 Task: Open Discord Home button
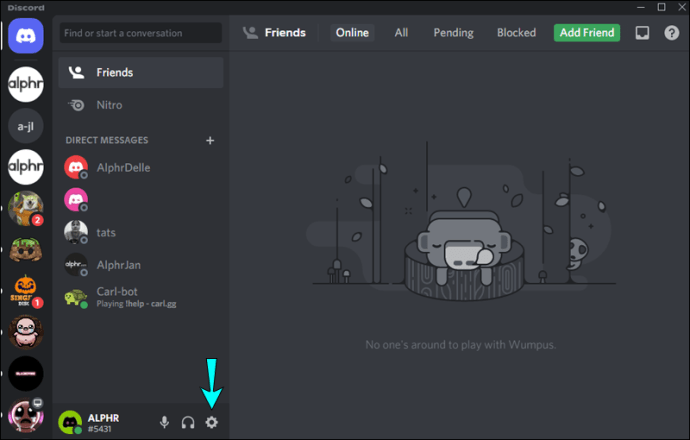[x=26, y=36]
